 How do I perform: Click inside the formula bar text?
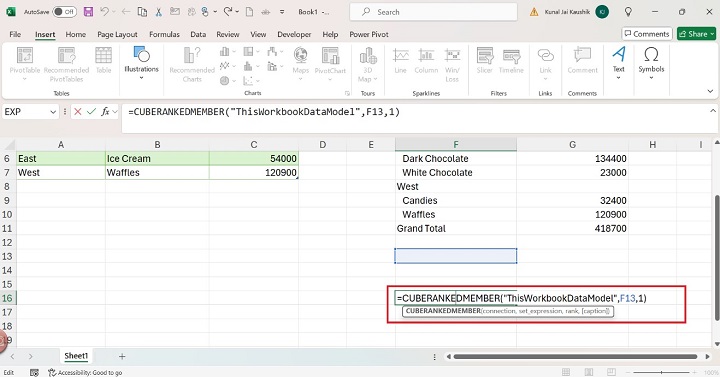tap(264, 112)
